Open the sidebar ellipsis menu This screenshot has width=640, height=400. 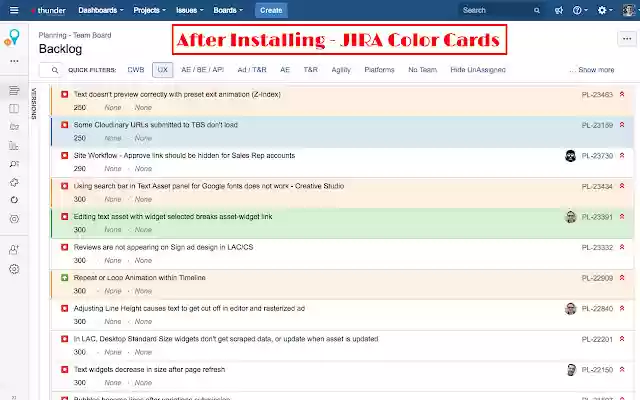click(x=14, y=61)
